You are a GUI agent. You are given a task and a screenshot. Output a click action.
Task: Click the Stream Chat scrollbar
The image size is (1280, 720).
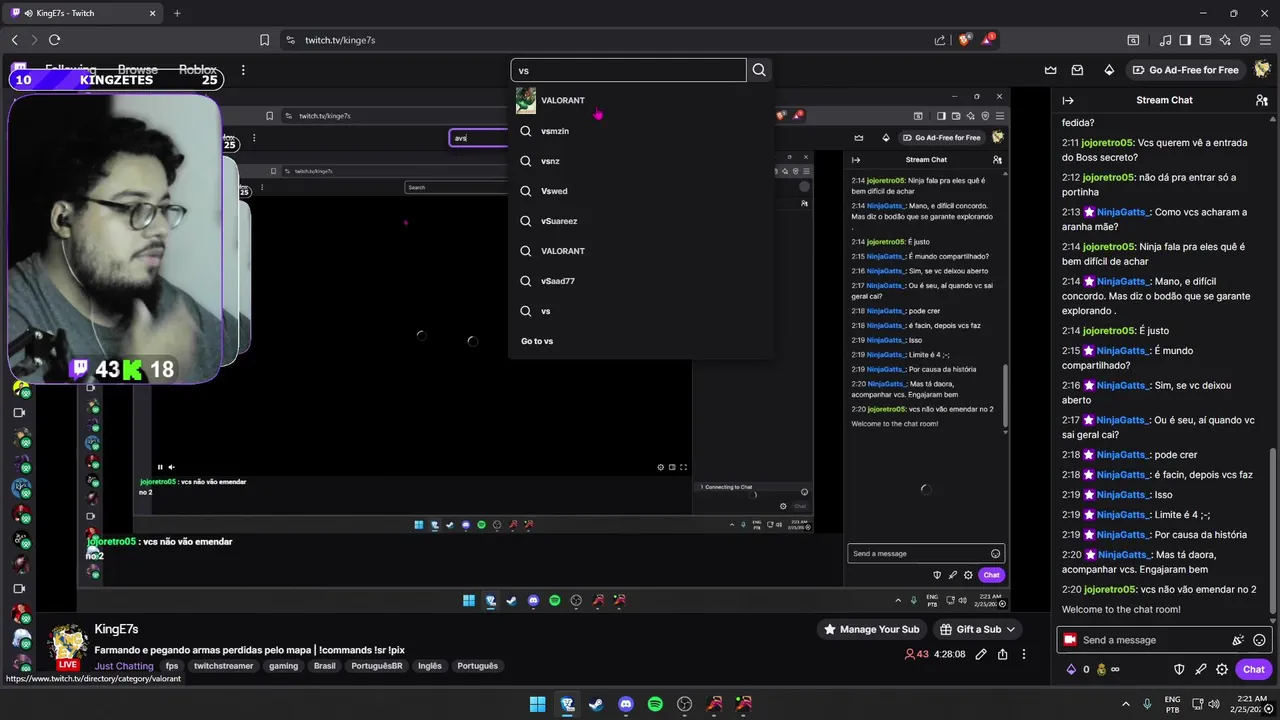[1273, 529]
